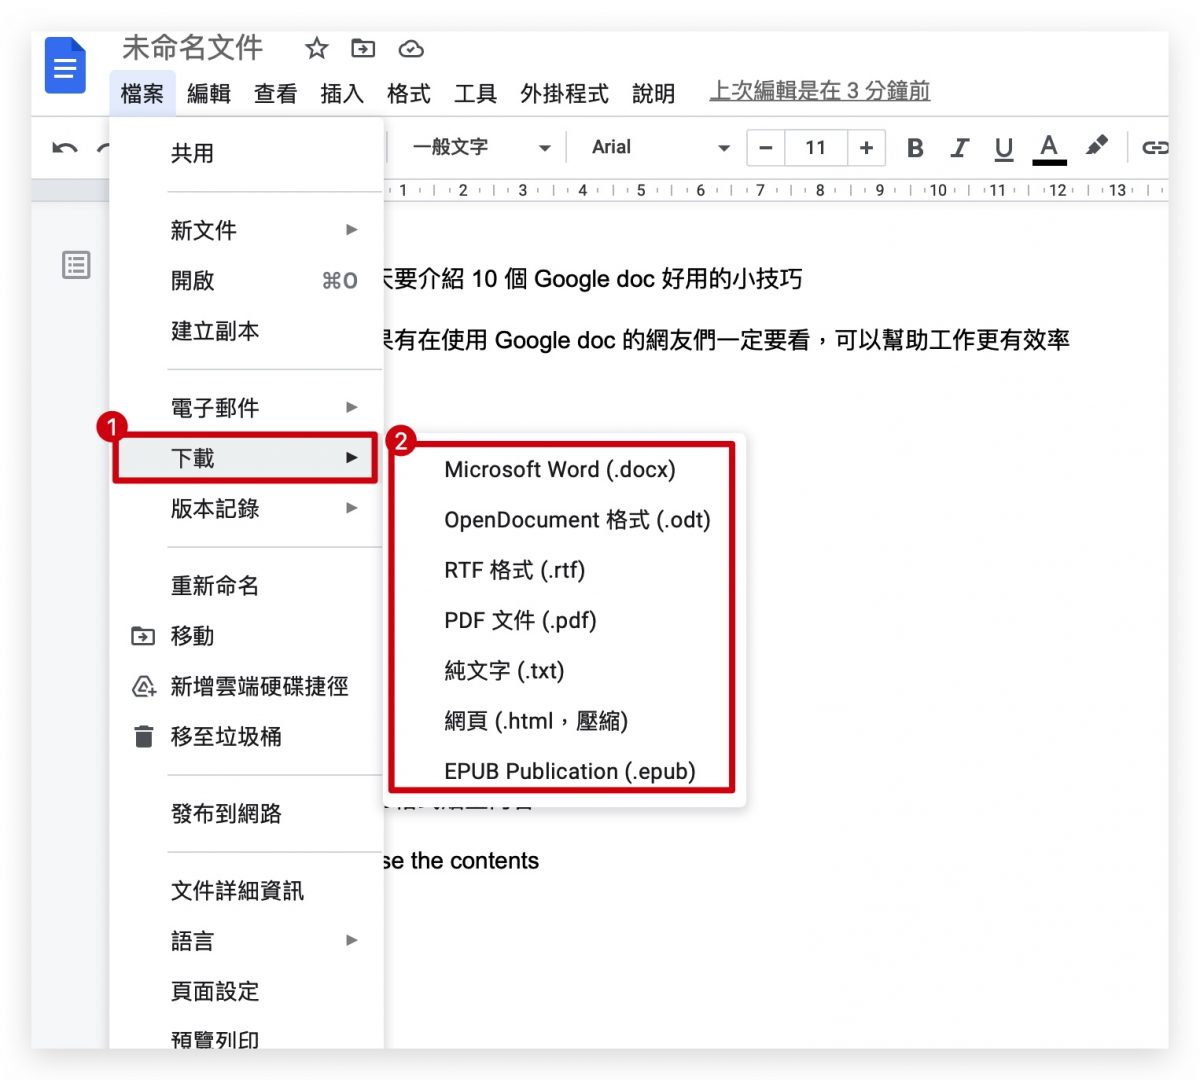1200x1080 pixels.
Task: Open the 說明 menu
Action: coord(654,94)
